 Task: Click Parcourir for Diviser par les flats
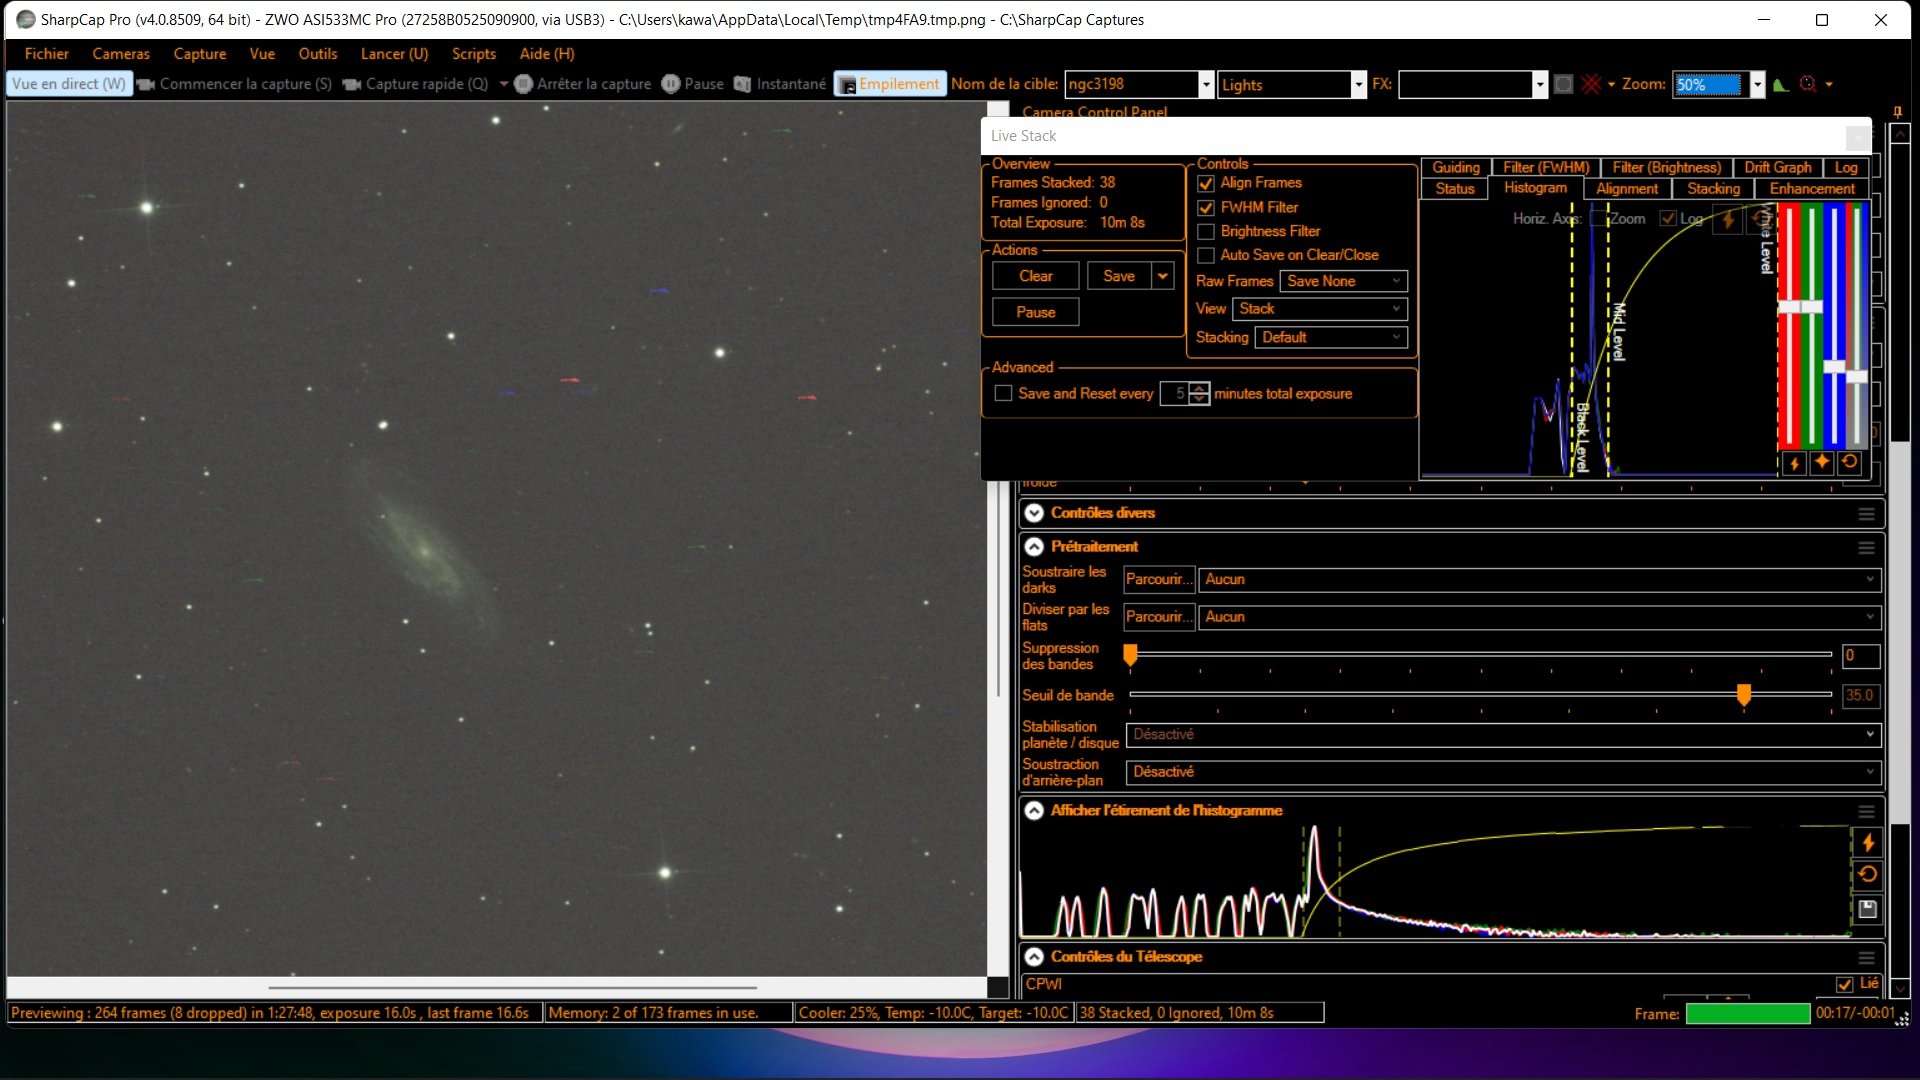pos(1159,617)
